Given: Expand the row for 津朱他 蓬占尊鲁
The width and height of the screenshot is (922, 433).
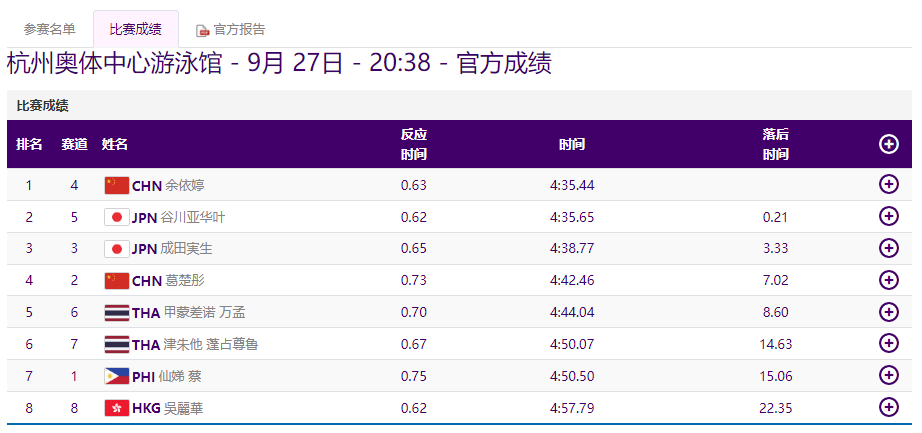Looking at the screenshot, I should (888, 344).
